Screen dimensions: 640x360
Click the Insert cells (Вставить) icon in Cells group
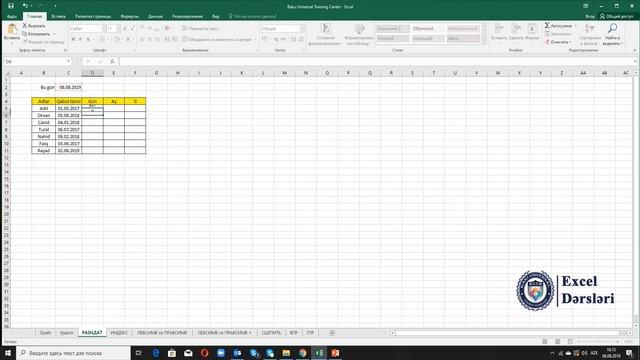pyautogui.click(x=498, y=29)
